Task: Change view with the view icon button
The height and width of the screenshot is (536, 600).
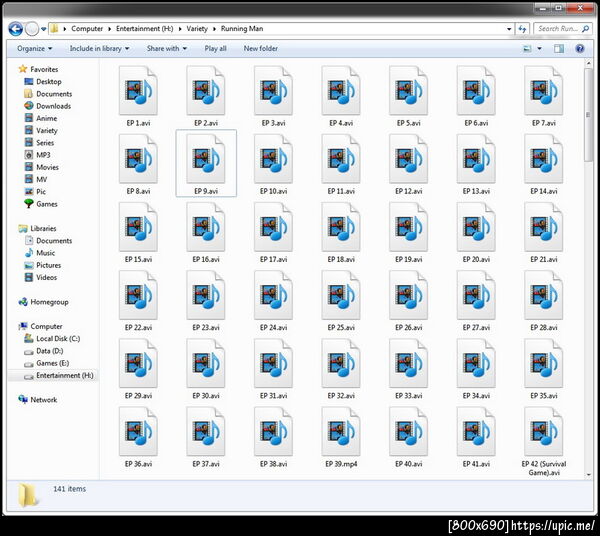Action: 527,49
